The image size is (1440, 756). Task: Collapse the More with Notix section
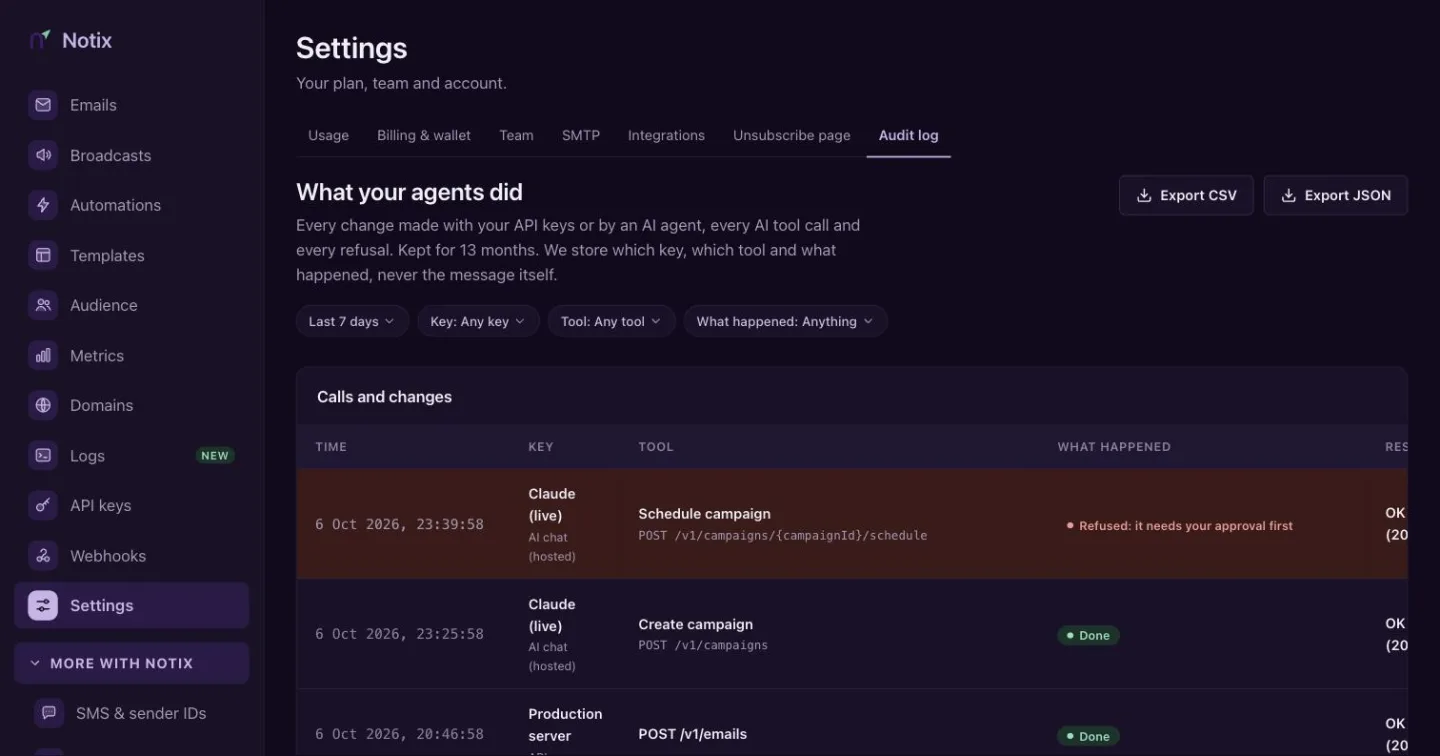pos(131,663)
